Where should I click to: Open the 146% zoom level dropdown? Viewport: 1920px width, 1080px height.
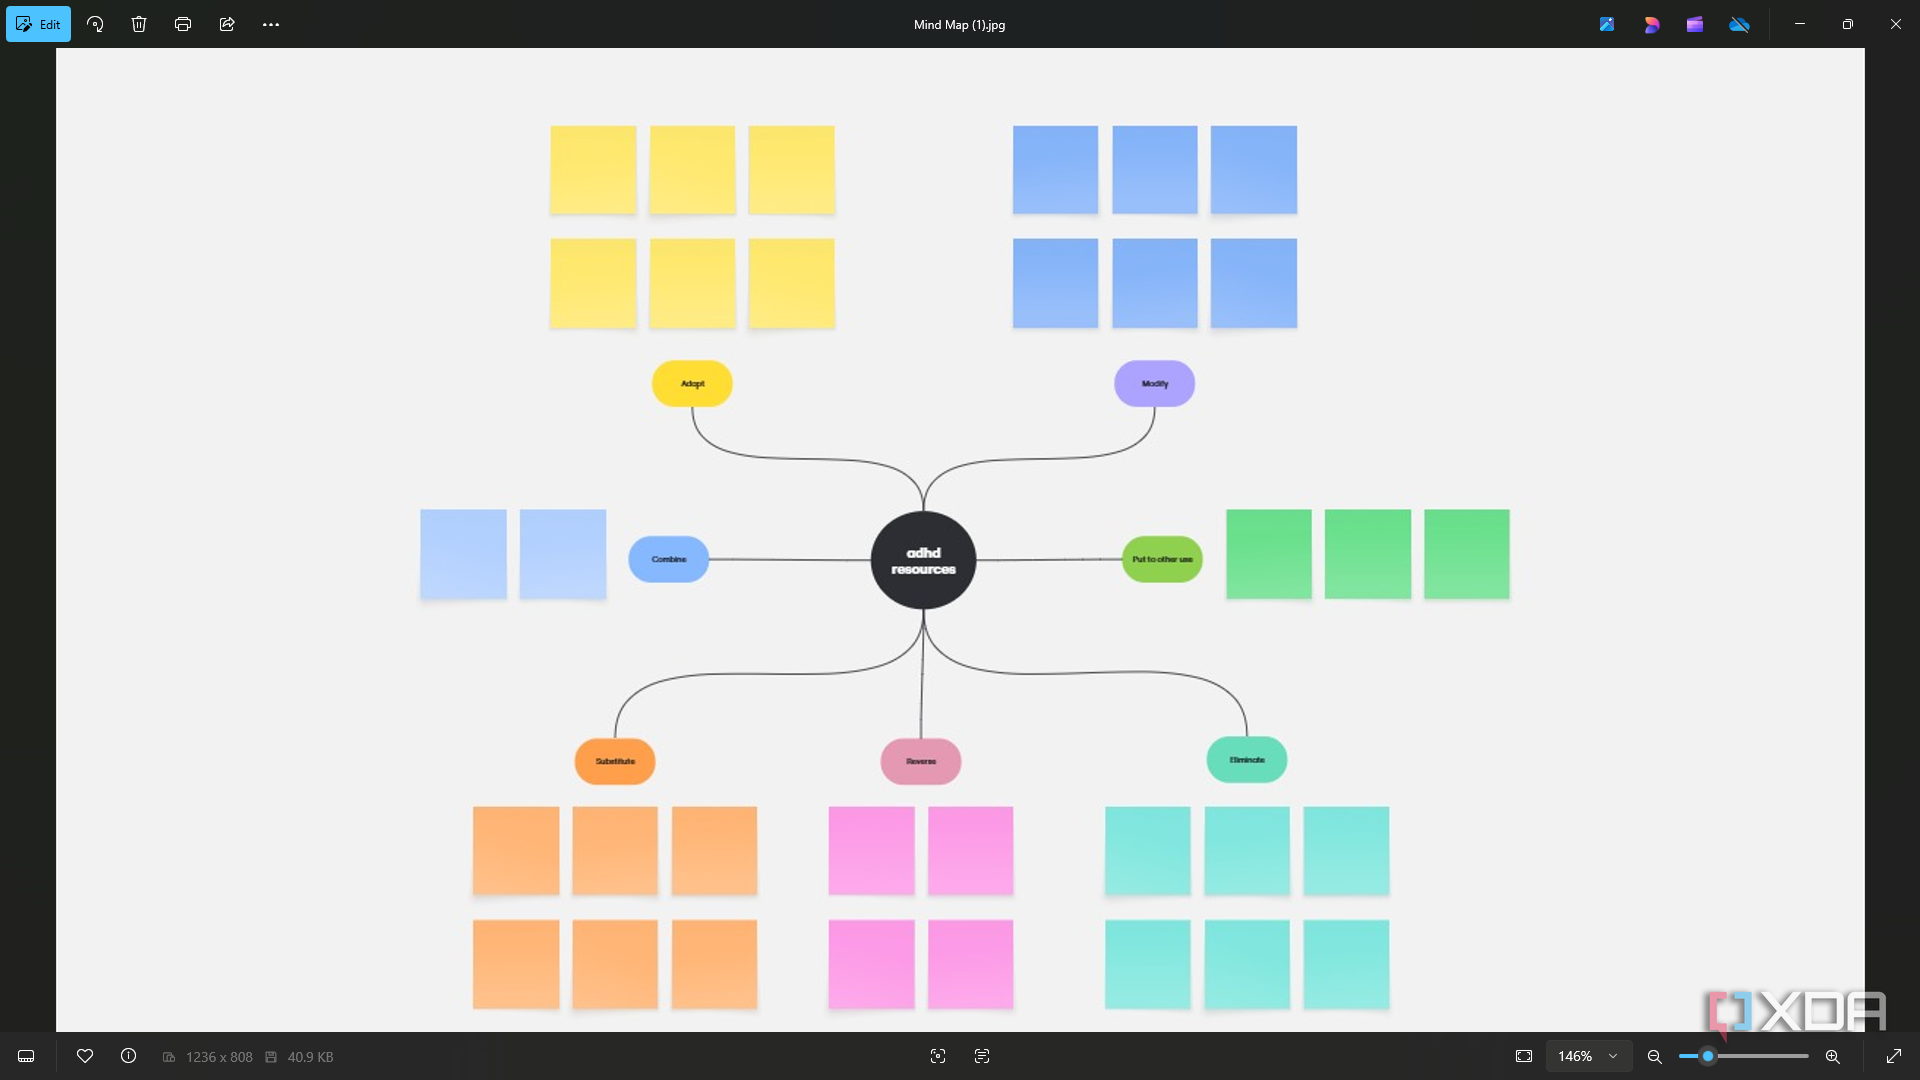pos(1588,1056)
